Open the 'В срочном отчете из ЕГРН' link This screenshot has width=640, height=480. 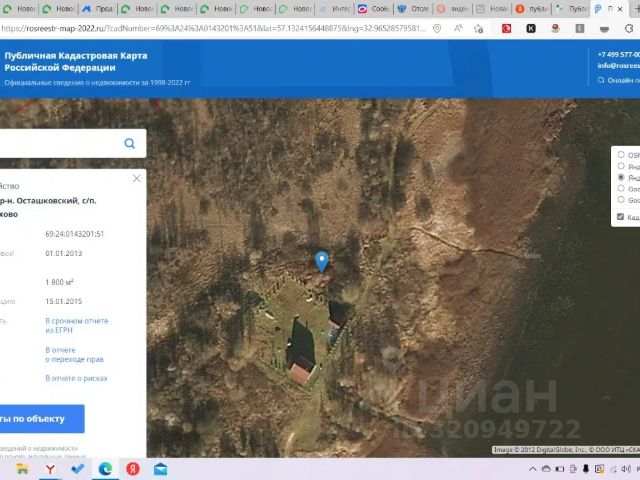(77, 325)
